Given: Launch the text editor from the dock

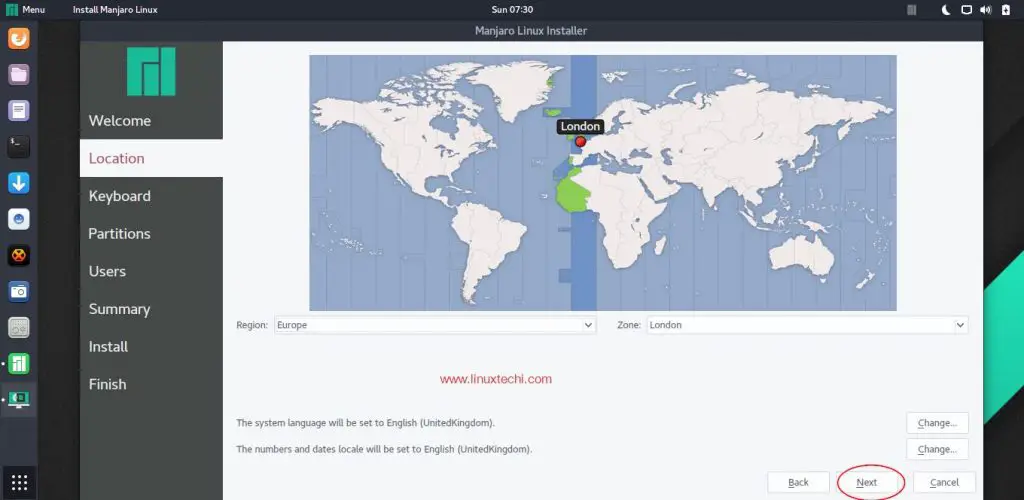Looking at the screenshot, I should tap(18, 111).
